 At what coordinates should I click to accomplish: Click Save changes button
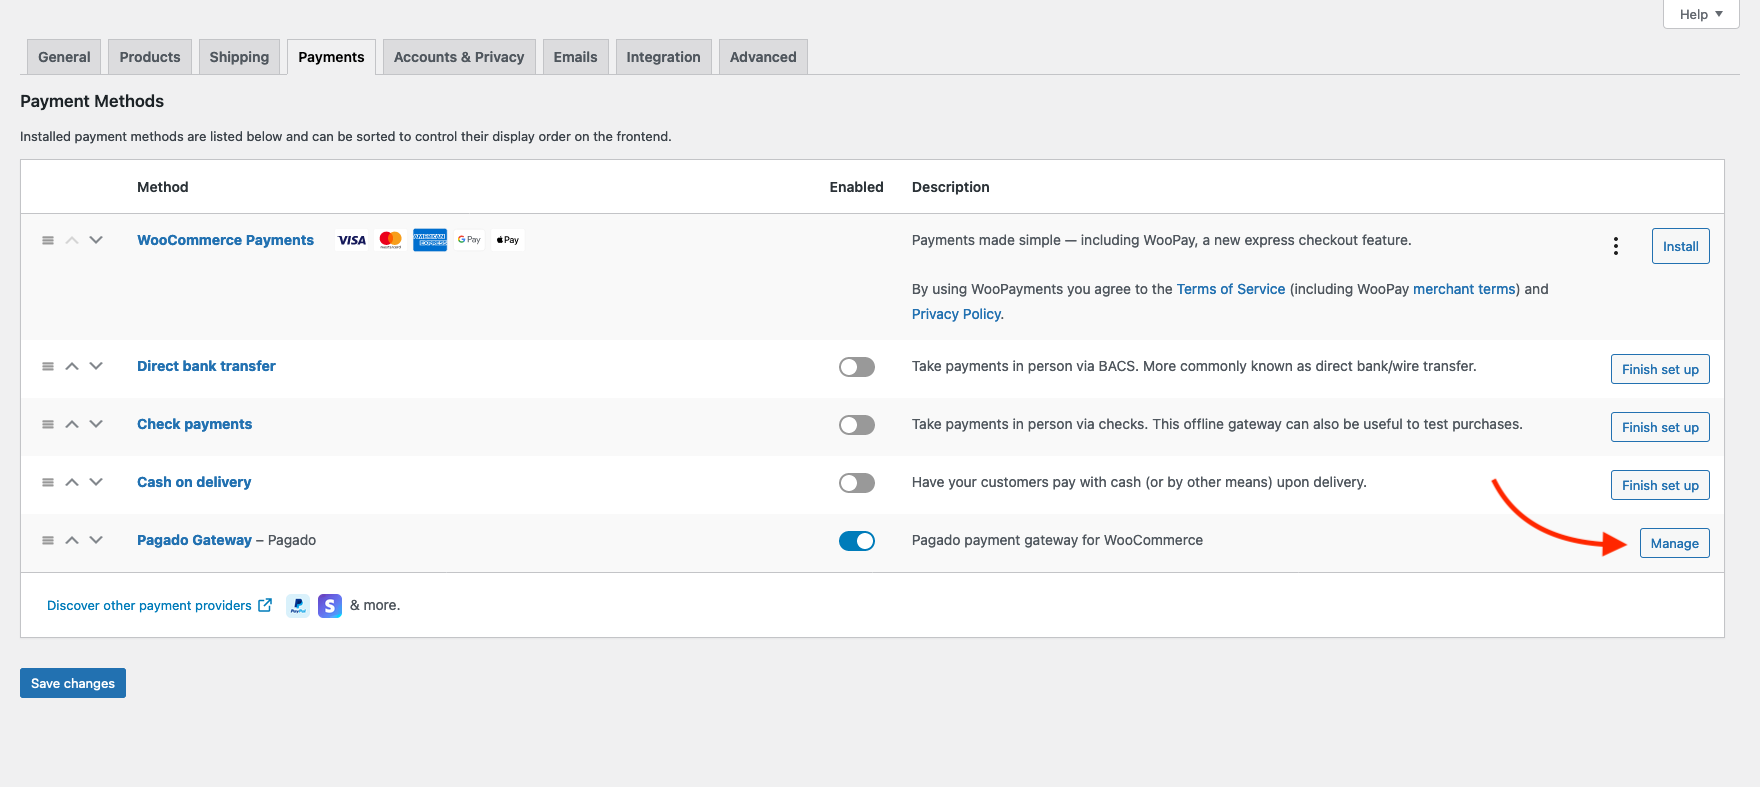point(73,683)
